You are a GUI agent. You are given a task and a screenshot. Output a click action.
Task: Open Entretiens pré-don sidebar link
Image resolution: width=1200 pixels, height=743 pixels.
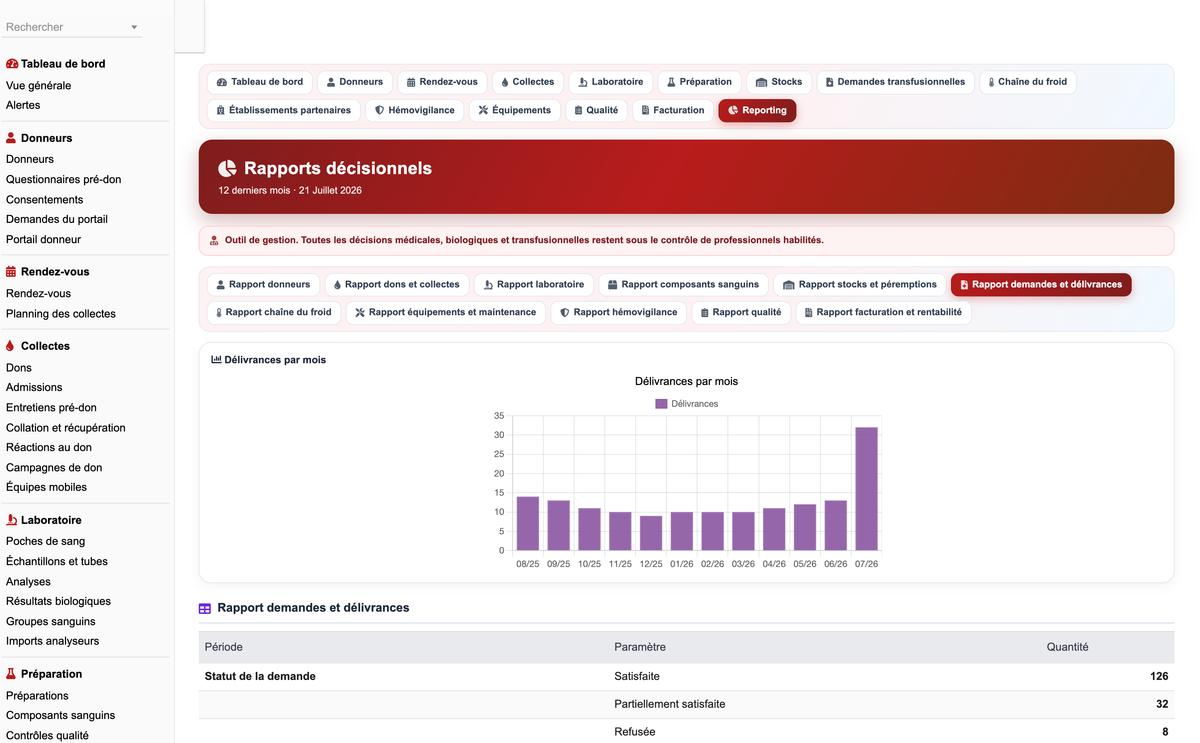[x=51, y=407]
